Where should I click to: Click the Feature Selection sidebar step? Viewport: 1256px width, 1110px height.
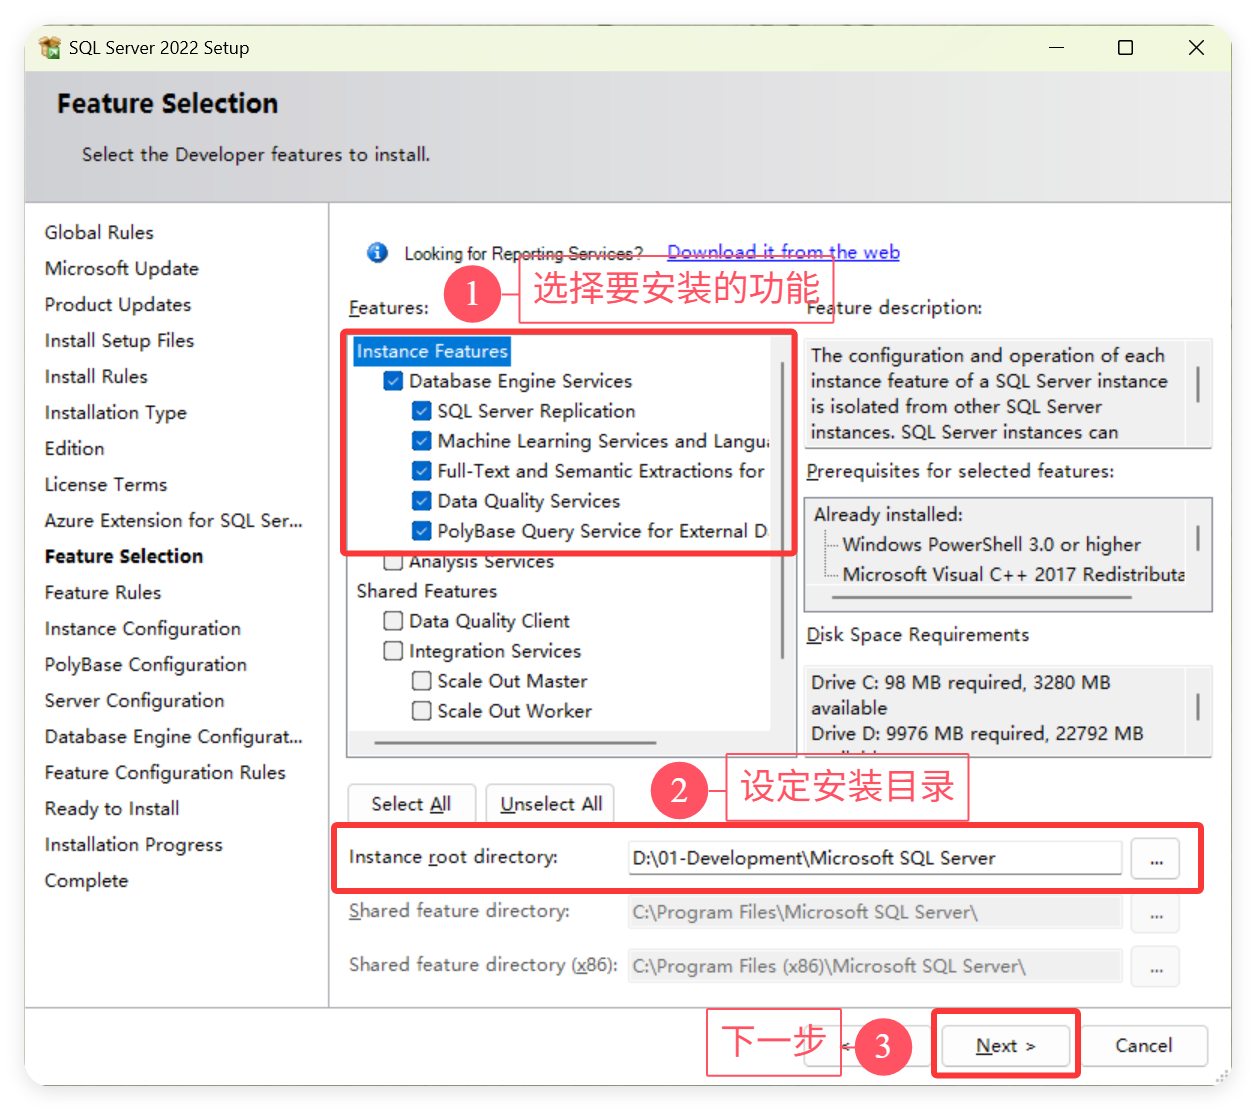tap(124, 556)
